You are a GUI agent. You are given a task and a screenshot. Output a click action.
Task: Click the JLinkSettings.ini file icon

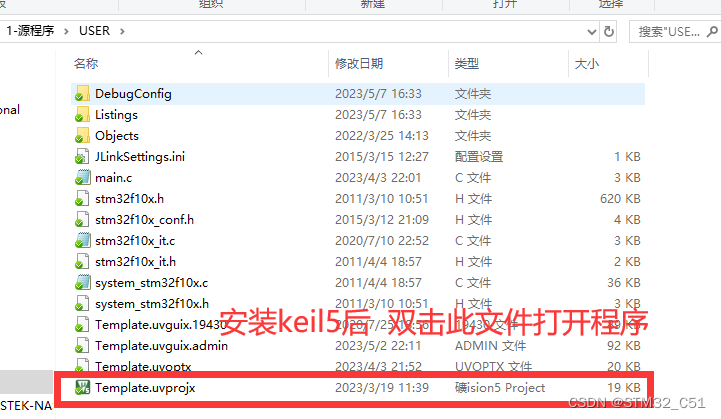point(82,156)
